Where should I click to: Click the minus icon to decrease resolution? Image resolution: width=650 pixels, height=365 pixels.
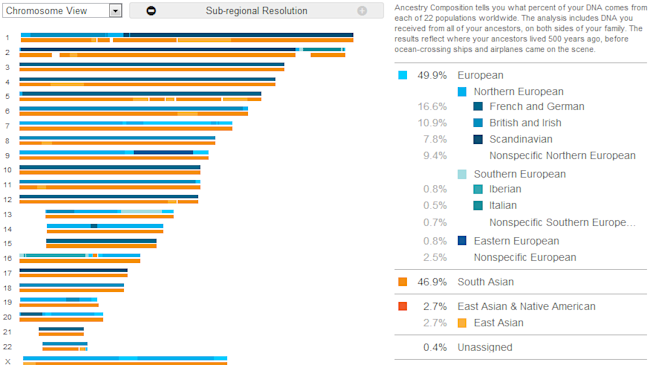(x=151, y=11)
